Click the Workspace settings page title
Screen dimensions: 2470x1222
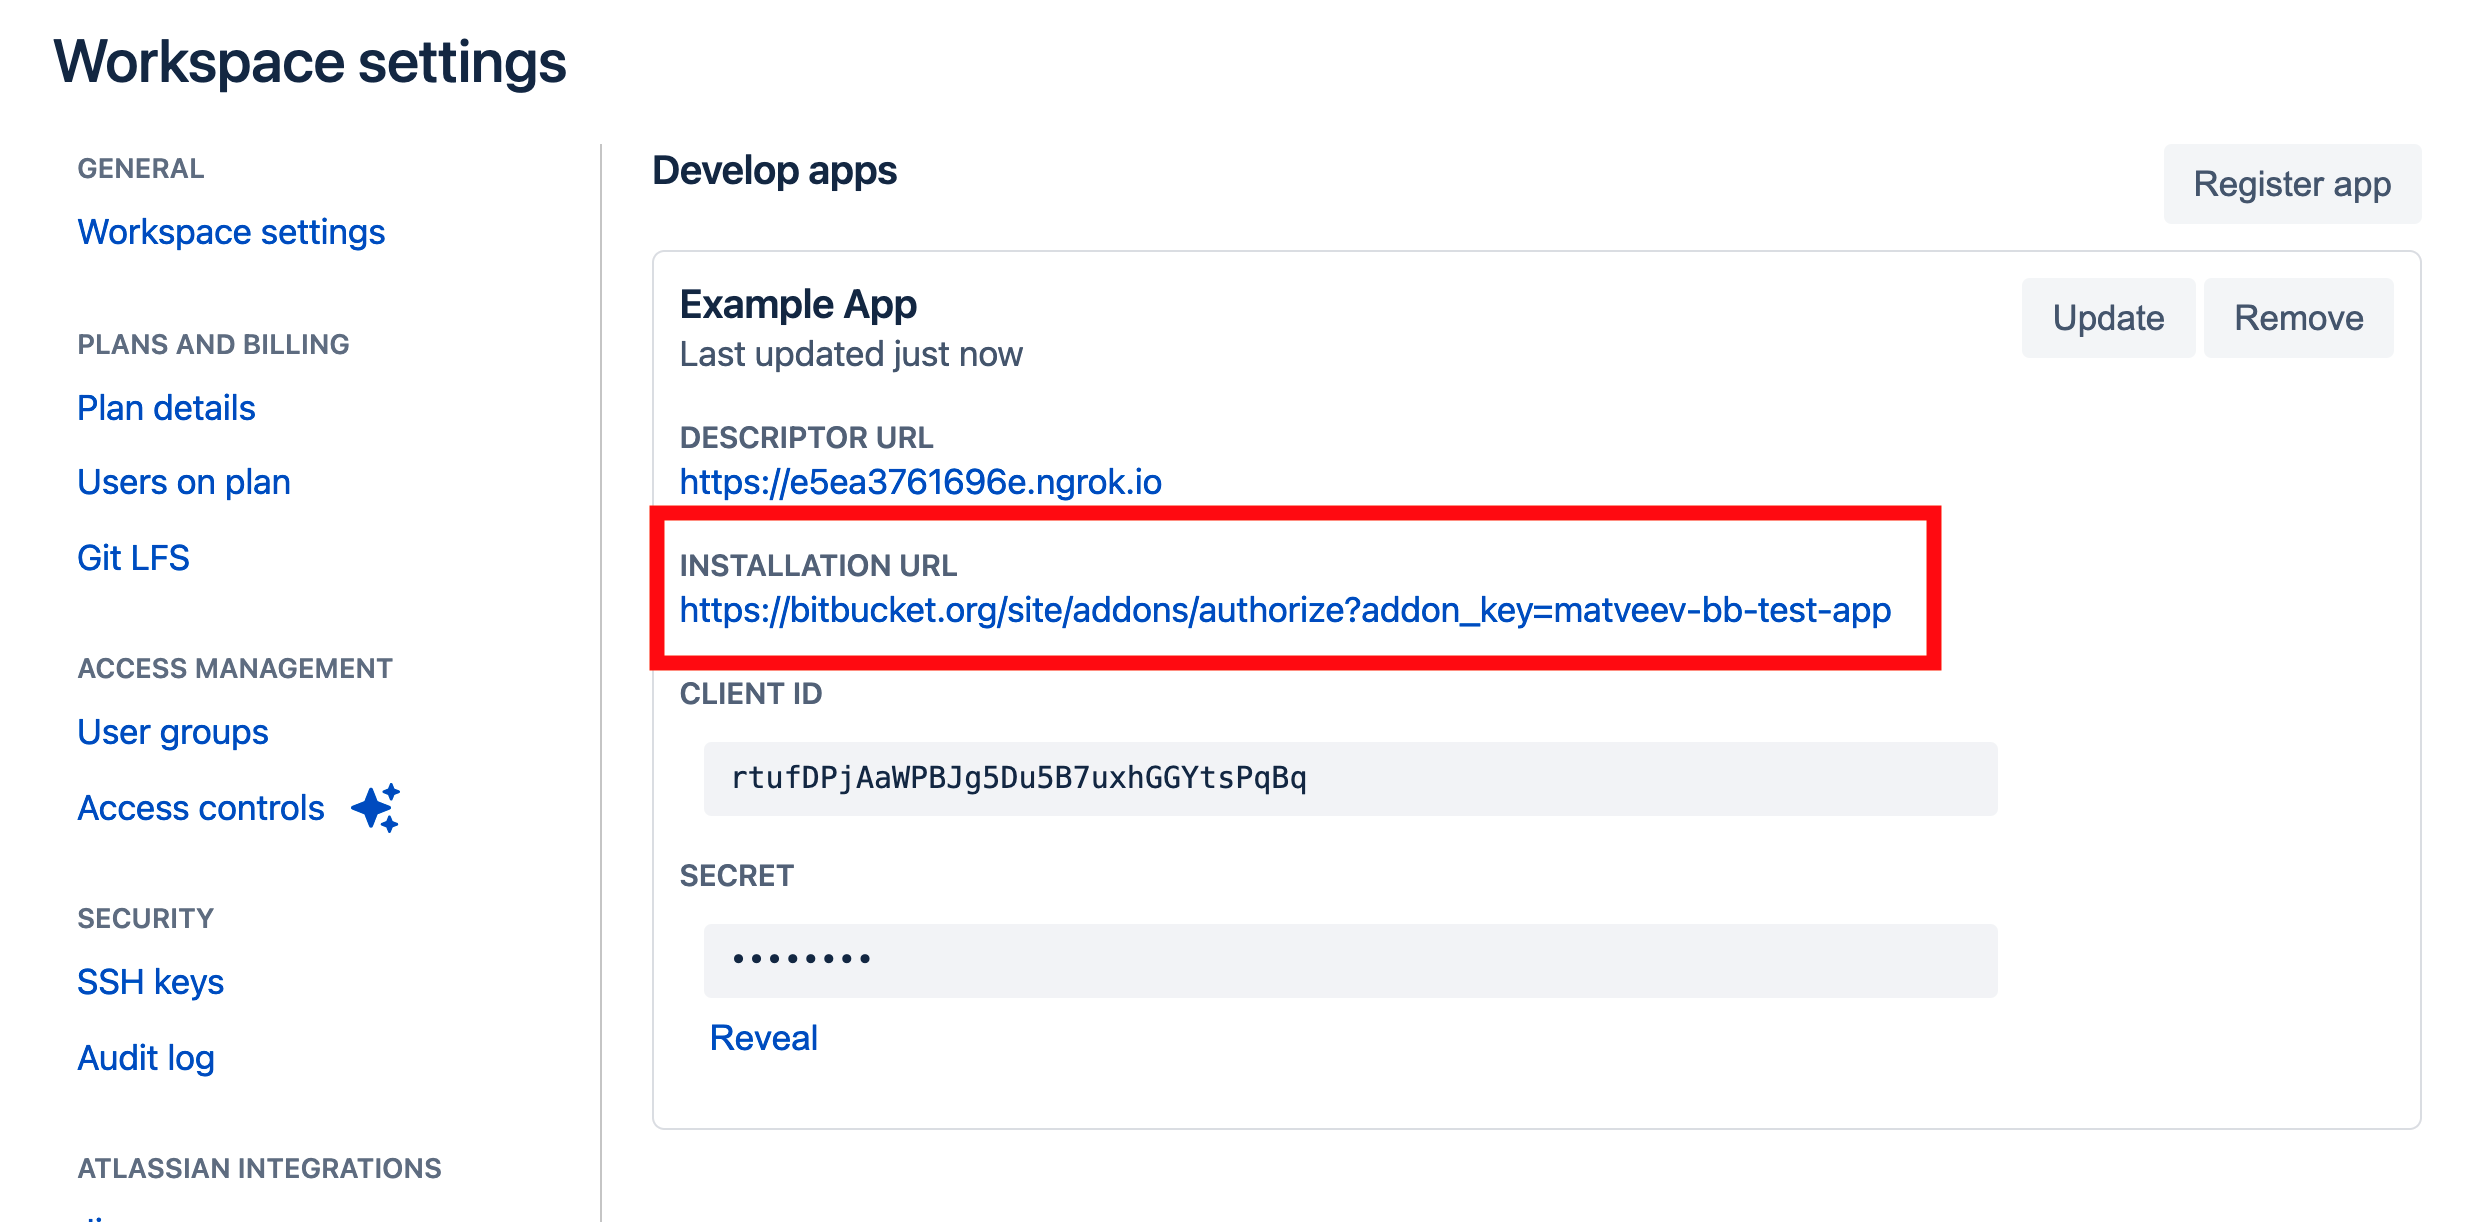pyautogui.click(x=310, y=62)
